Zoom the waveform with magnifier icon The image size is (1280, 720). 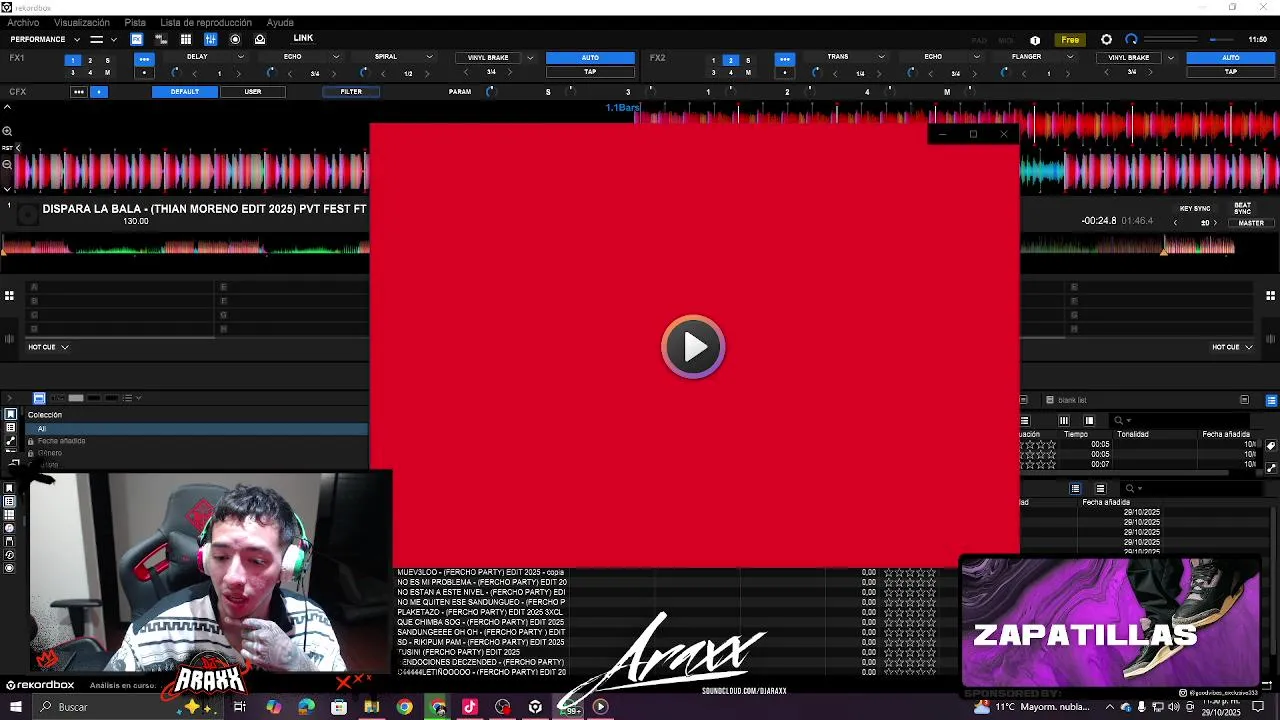[x=7, y=132]
